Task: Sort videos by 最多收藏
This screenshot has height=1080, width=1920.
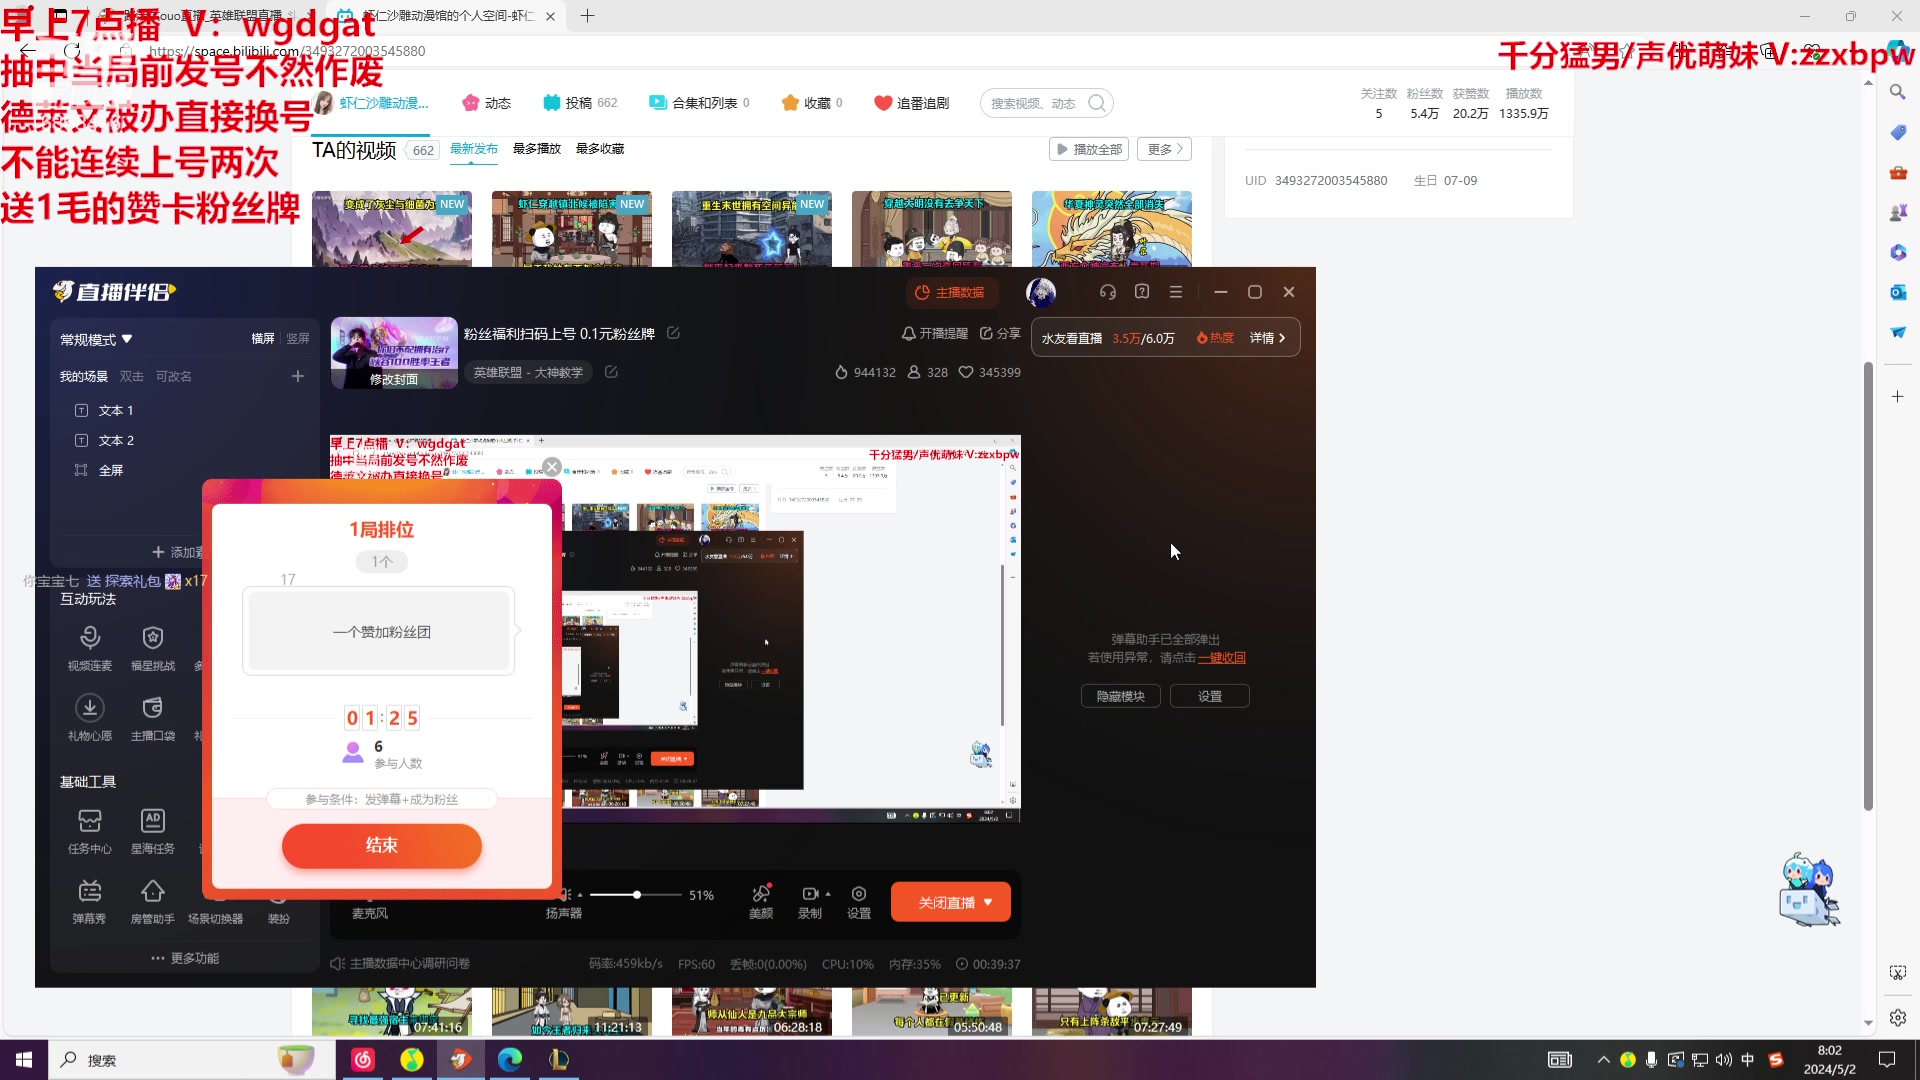Action: pos(600,148)
